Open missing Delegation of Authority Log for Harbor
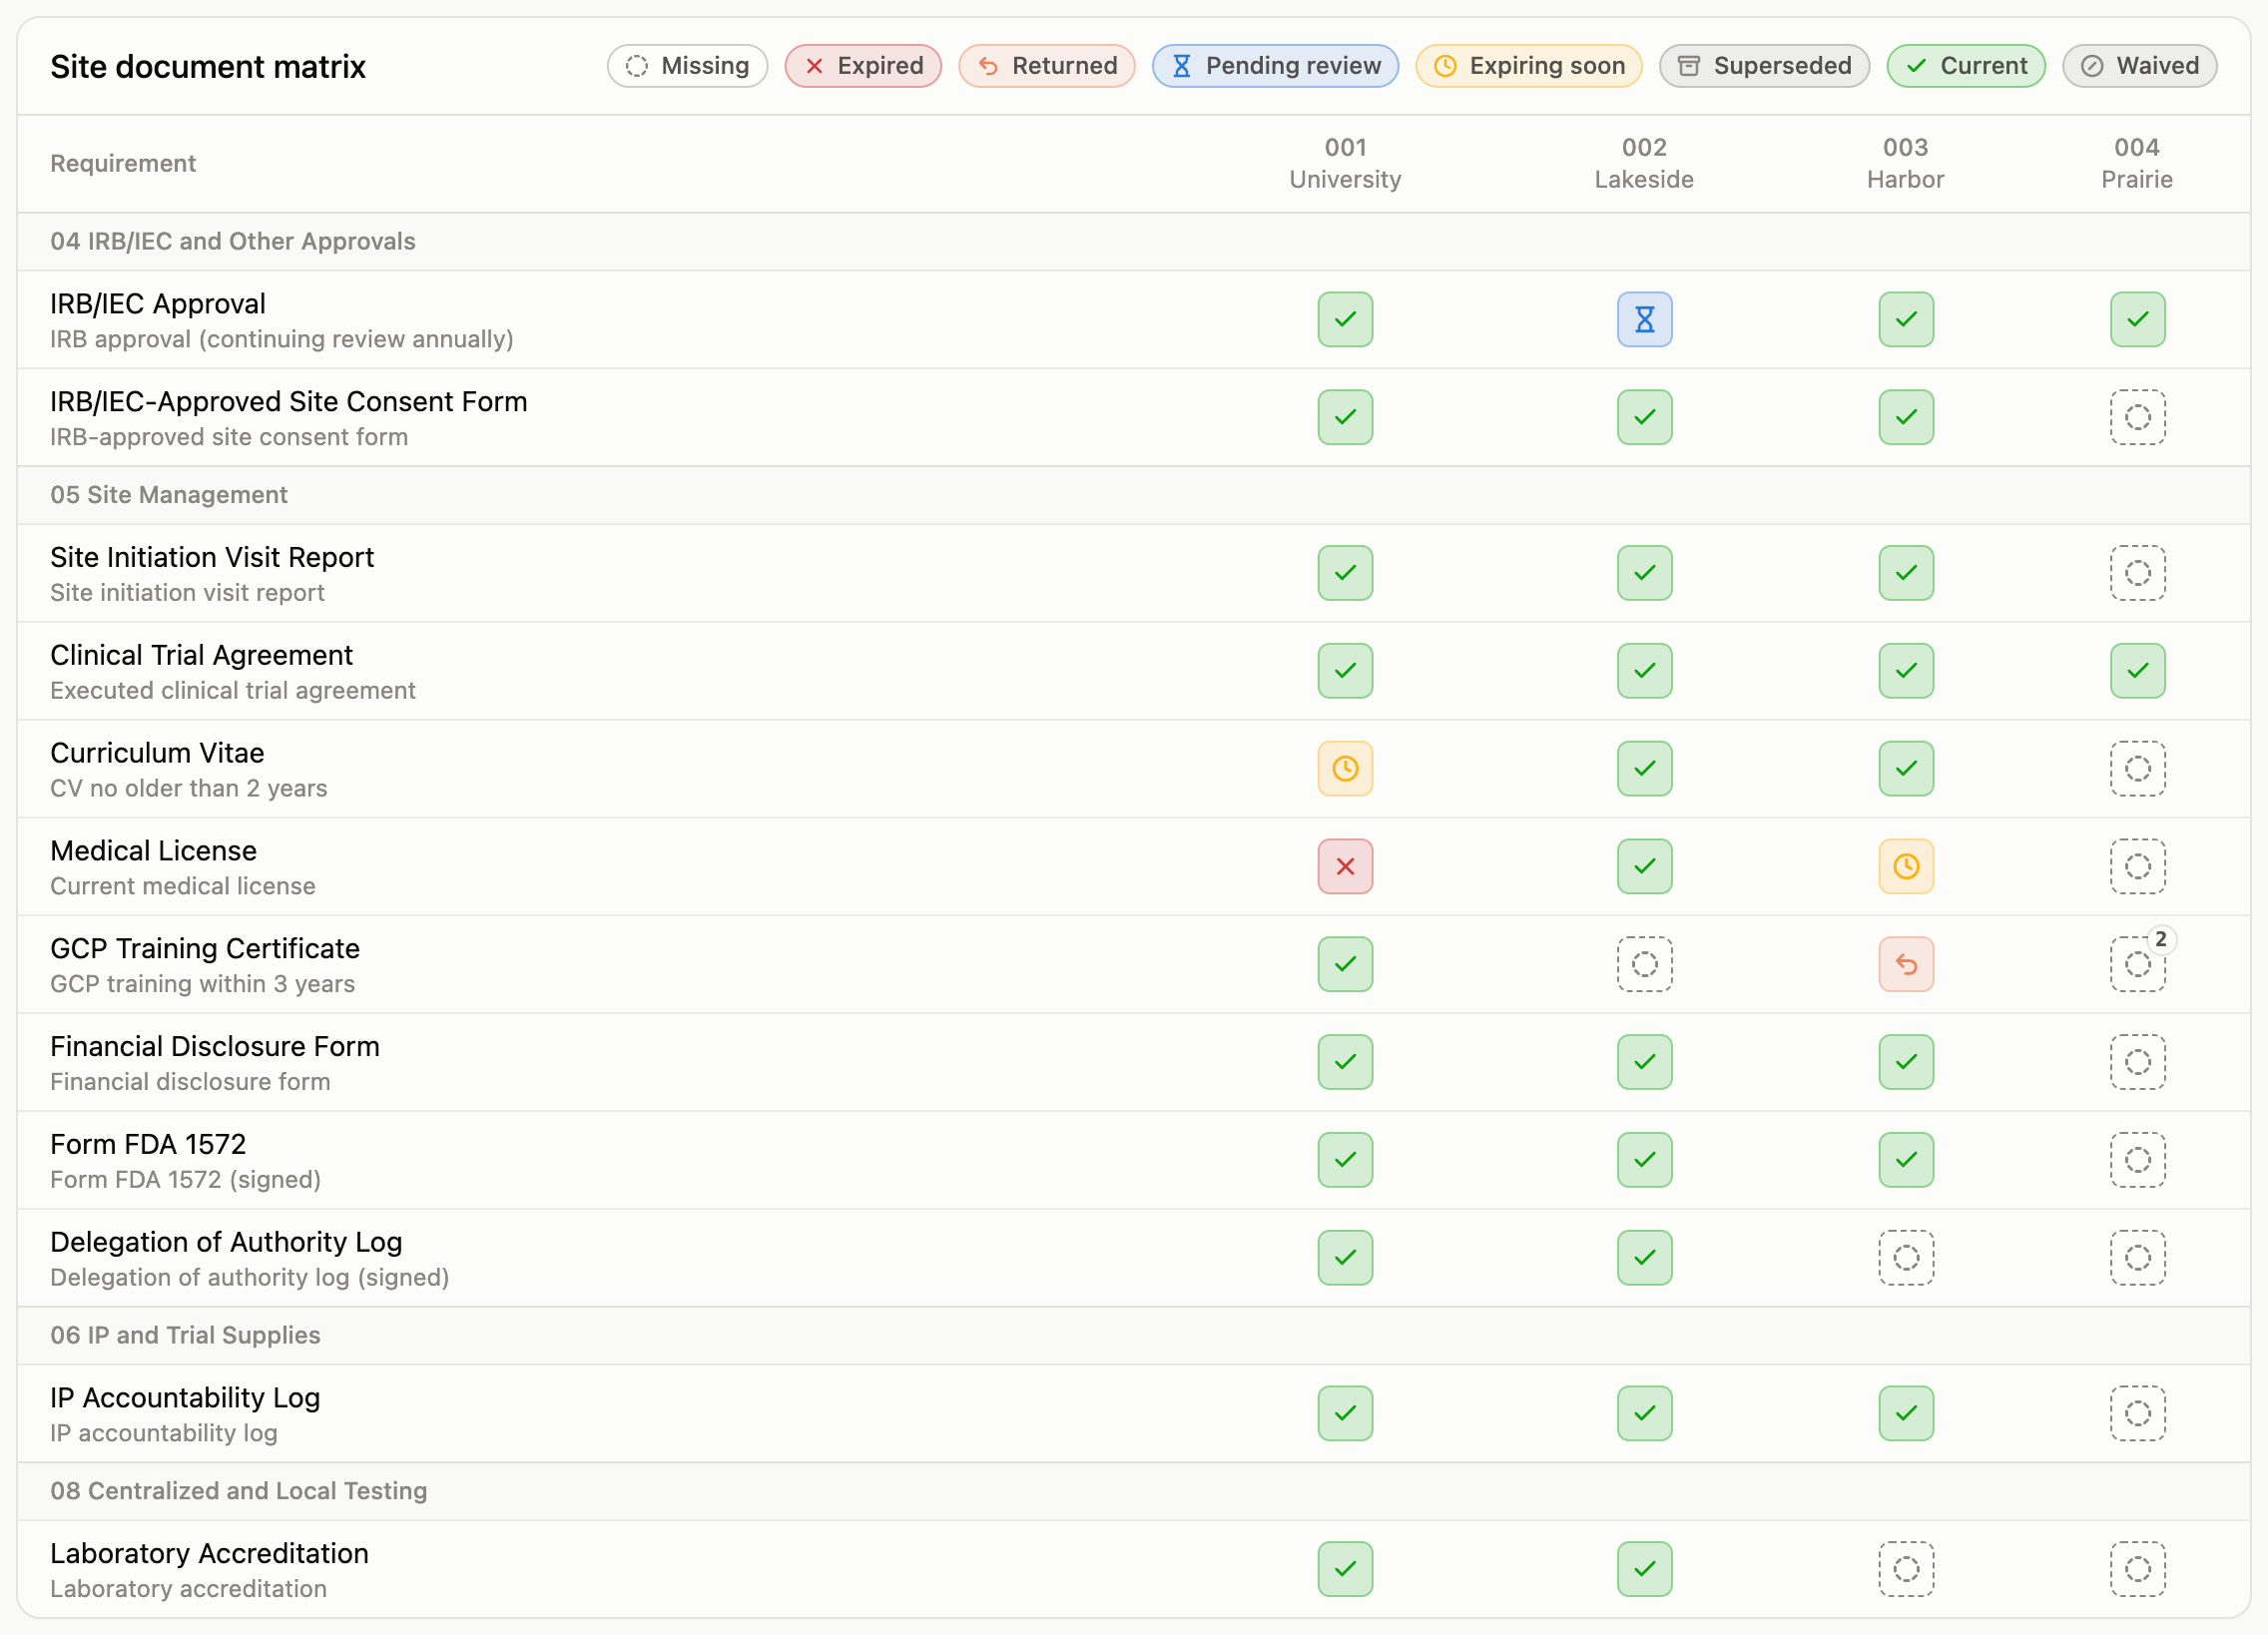 coord(1906,1259)
